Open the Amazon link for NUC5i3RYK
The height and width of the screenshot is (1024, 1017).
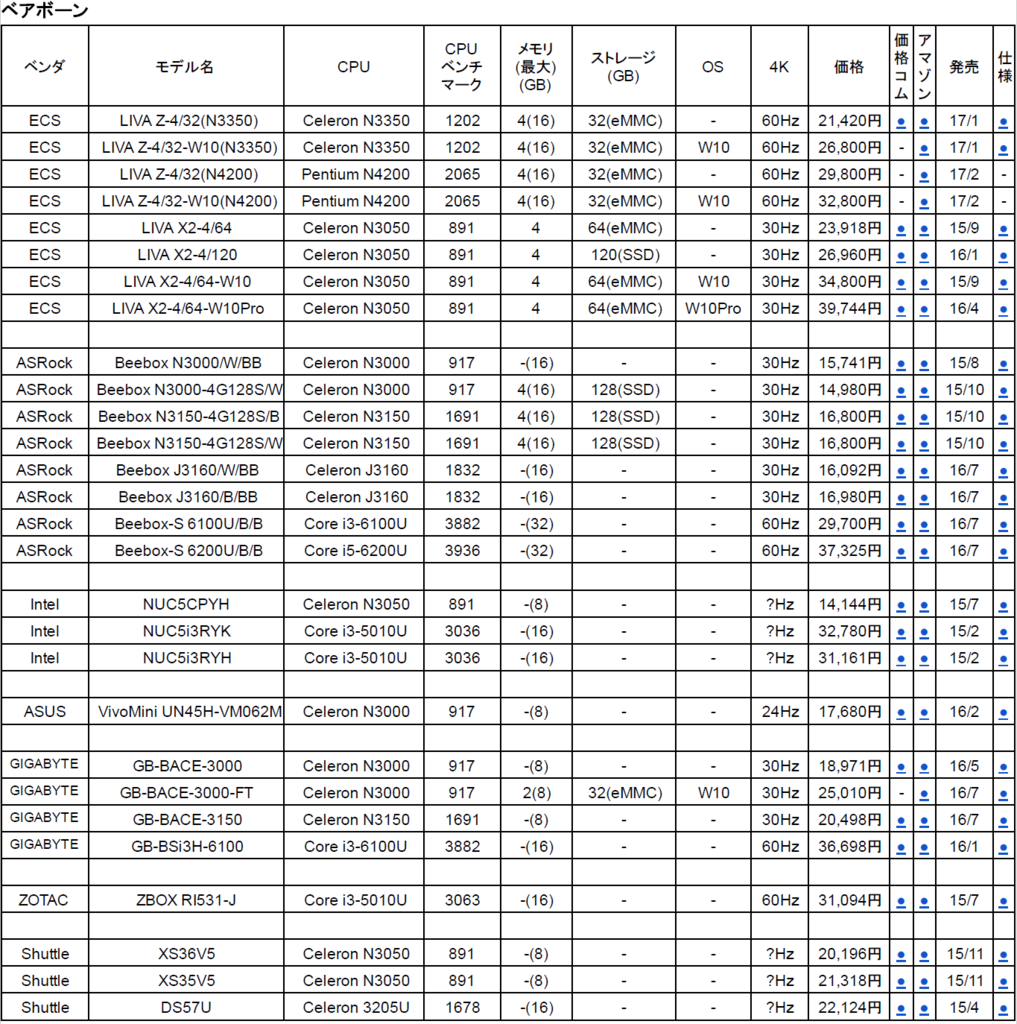point(924,633)
